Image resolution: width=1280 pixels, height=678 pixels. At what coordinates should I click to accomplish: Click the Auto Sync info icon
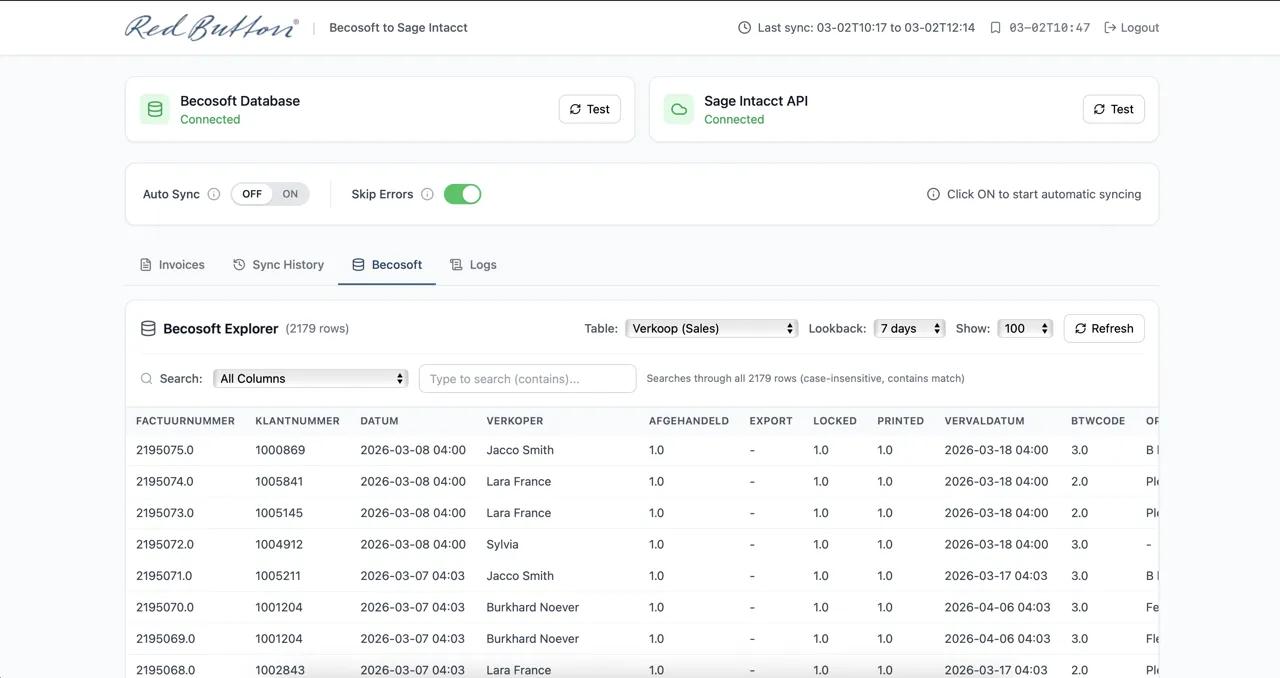(x=213, y=194)
